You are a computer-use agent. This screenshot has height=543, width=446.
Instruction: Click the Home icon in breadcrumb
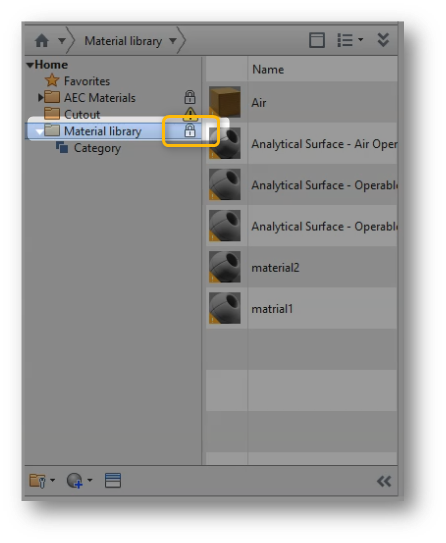(42, 41)
